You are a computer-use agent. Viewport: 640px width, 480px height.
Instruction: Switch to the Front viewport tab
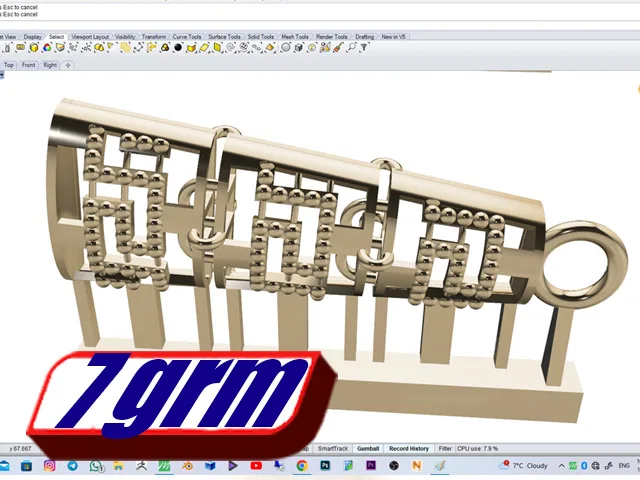28,65
